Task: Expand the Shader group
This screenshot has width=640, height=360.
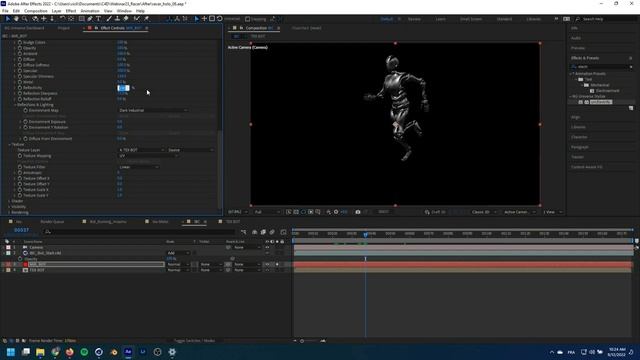Action: pyautogui.click(x=9, y=201)
